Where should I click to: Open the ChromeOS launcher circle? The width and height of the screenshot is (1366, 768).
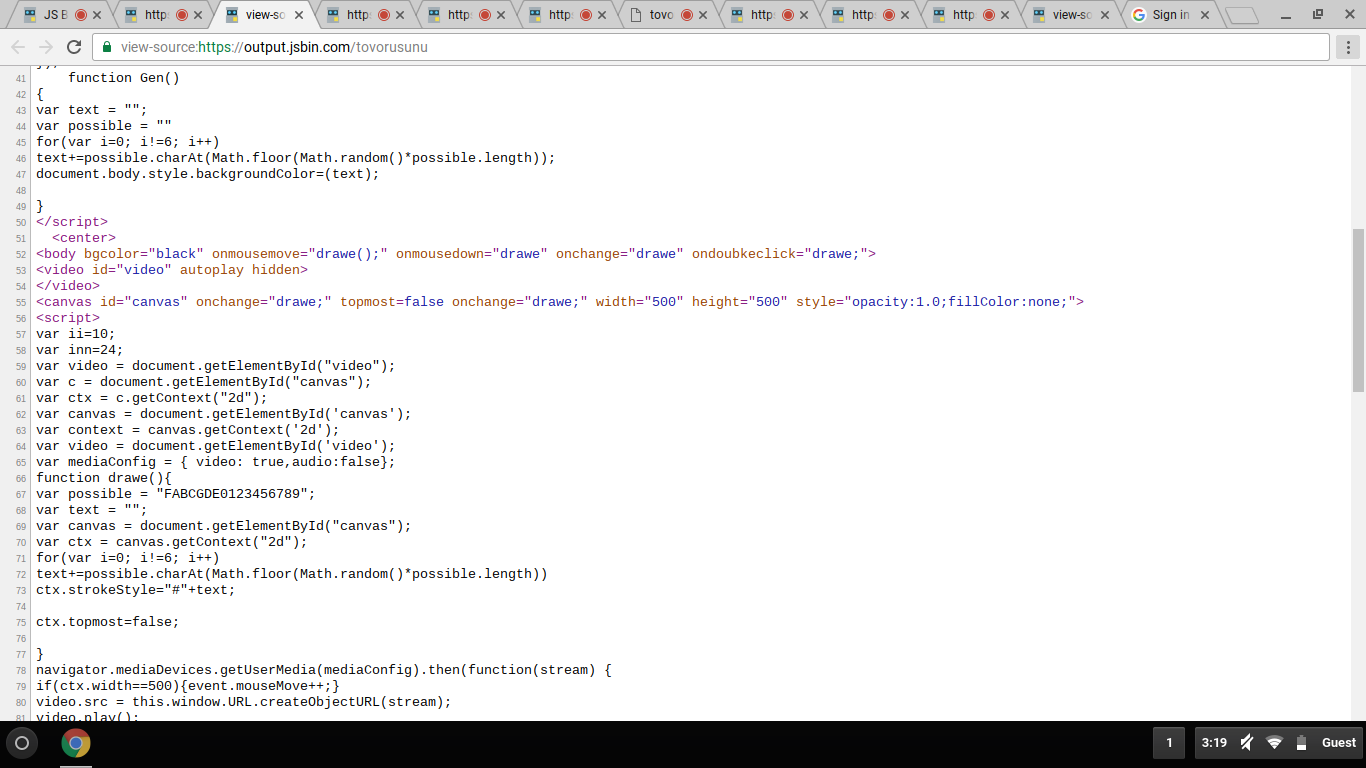(x=22, y=743)
